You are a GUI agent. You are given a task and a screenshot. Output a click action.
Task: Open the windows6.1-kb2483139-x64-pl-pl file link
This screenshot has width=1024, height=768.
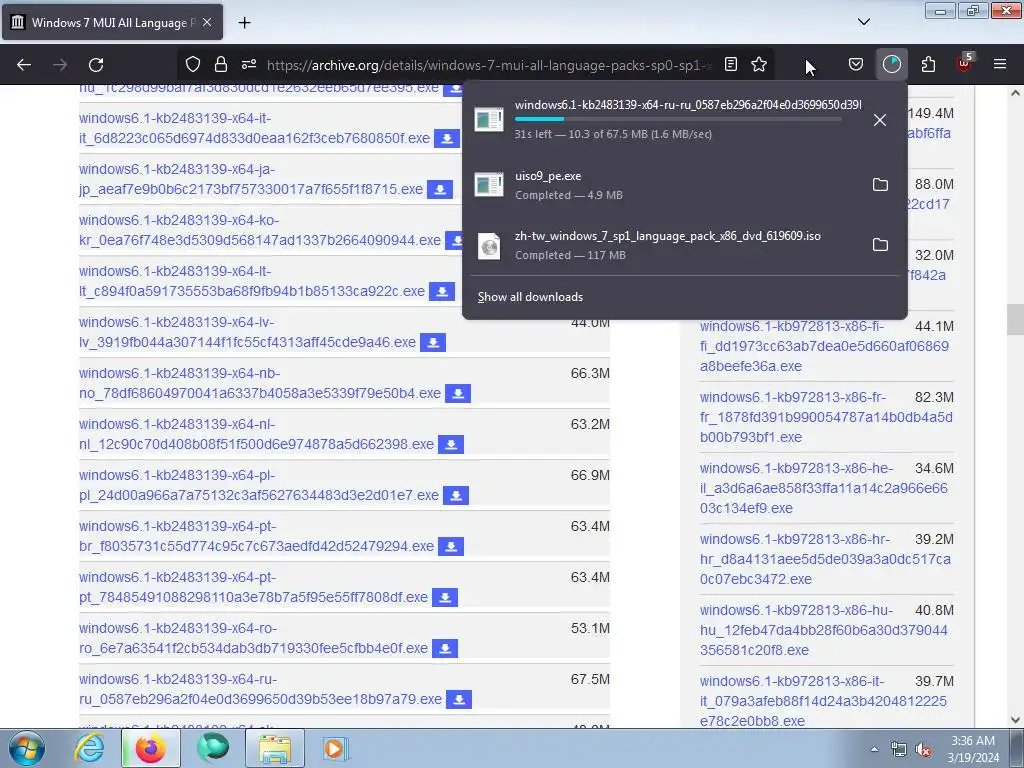coord(259,485)
